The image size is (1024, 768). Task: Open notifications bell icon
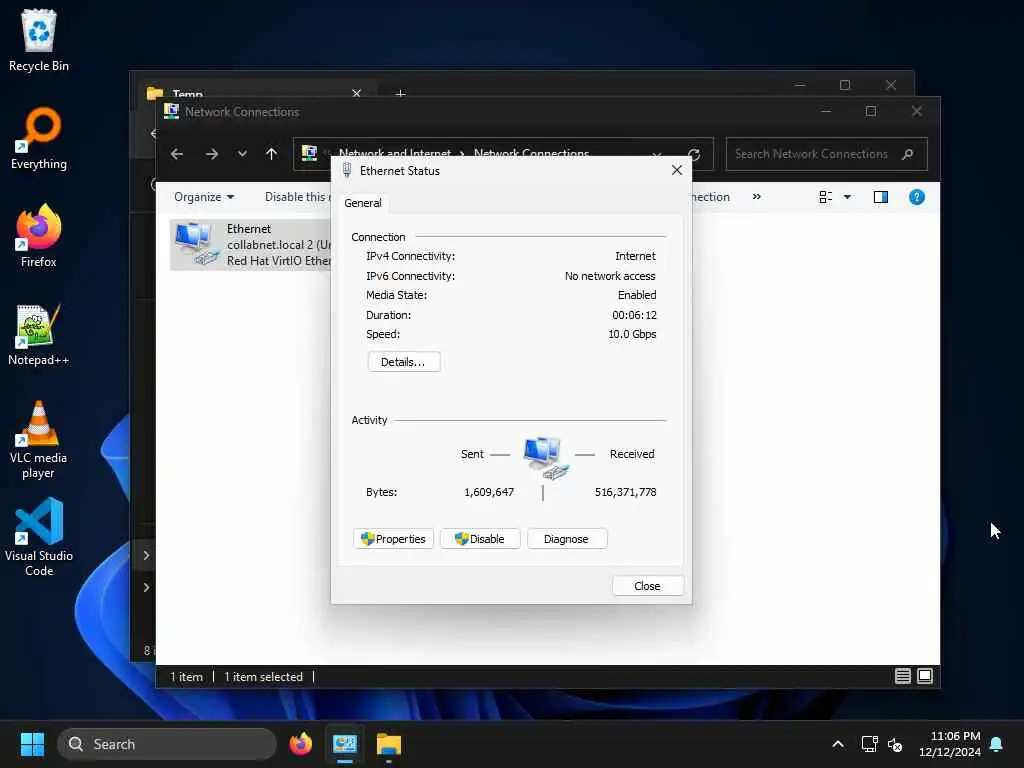pos(997,744)
